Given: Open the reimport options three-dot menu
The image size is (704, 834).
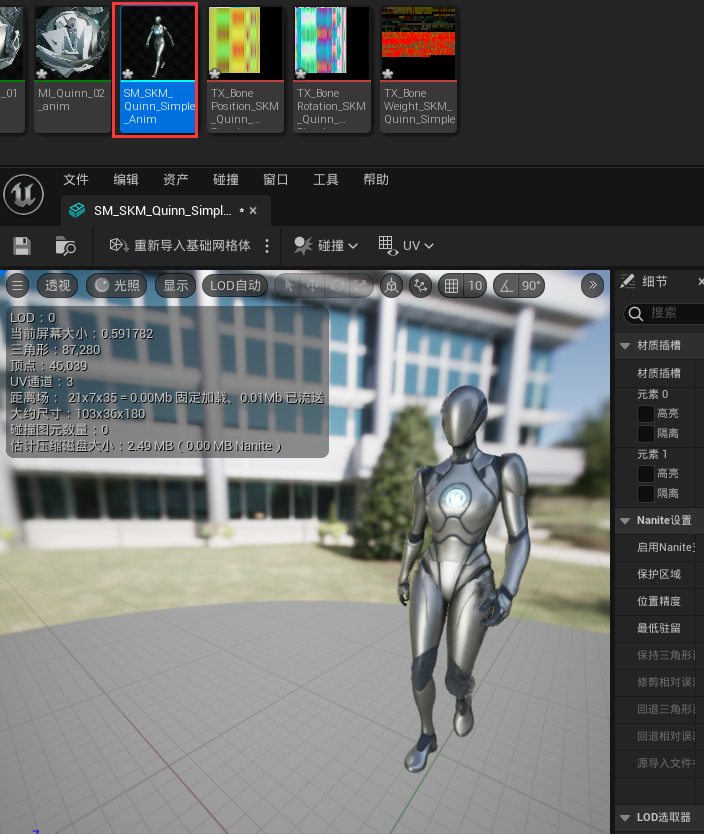Looking at the screenshot, I should tap(267, 245).
